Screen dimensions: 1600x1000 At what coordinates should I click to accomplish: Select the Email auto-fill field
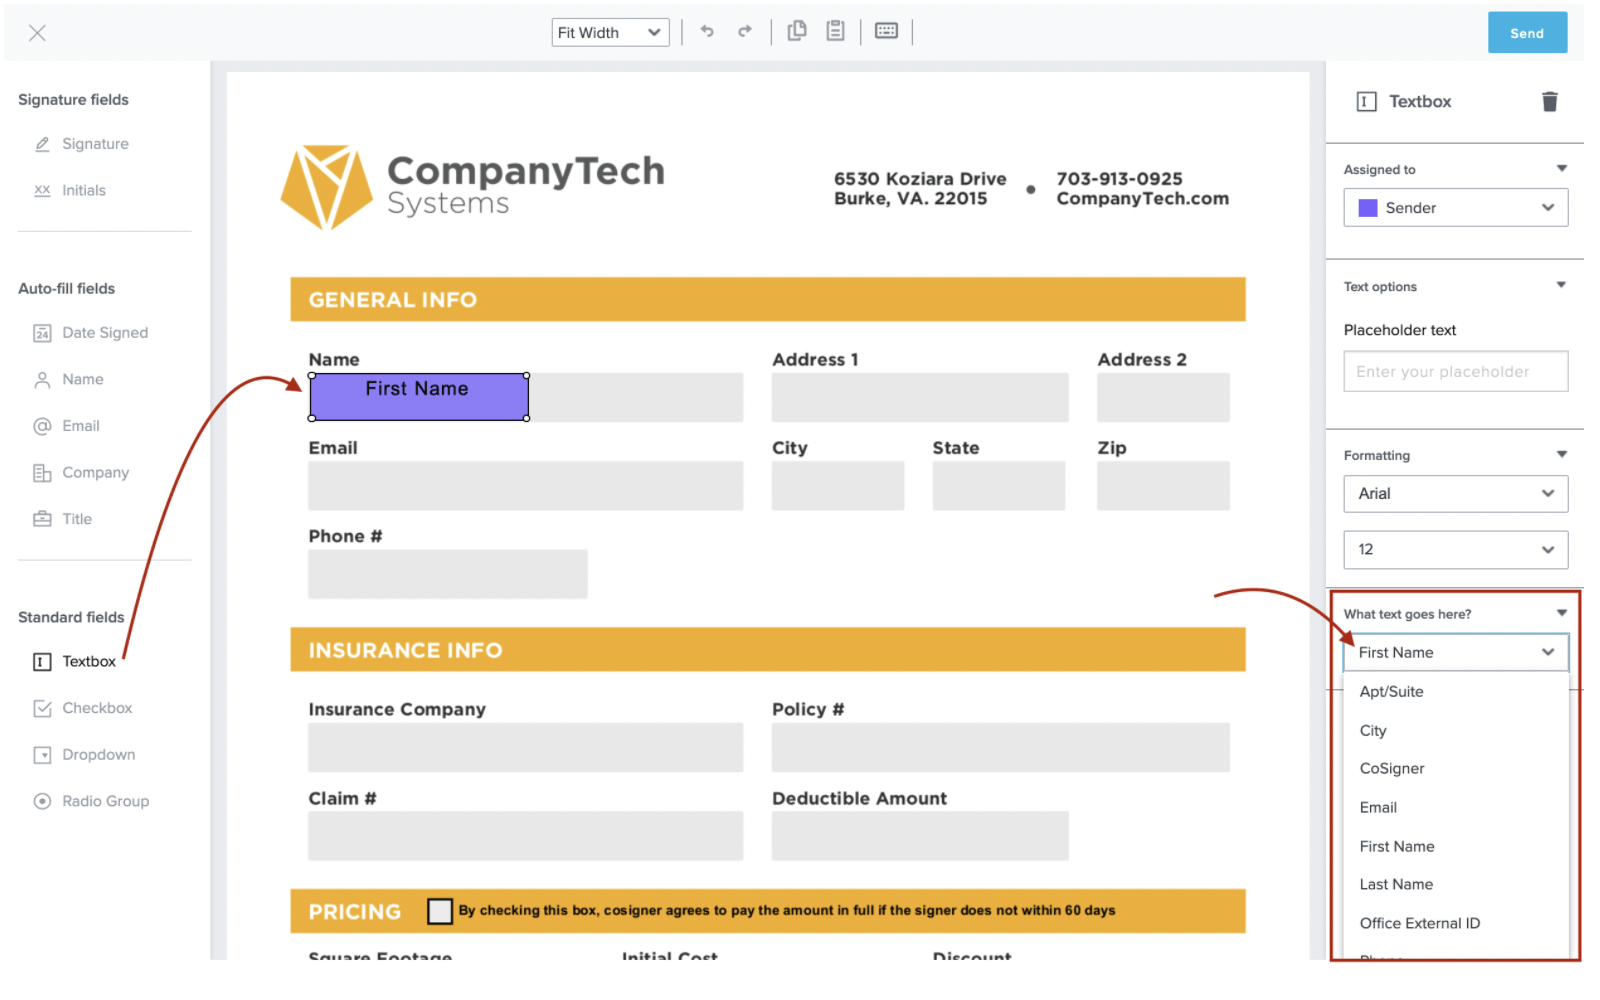(x=79, y=425)
